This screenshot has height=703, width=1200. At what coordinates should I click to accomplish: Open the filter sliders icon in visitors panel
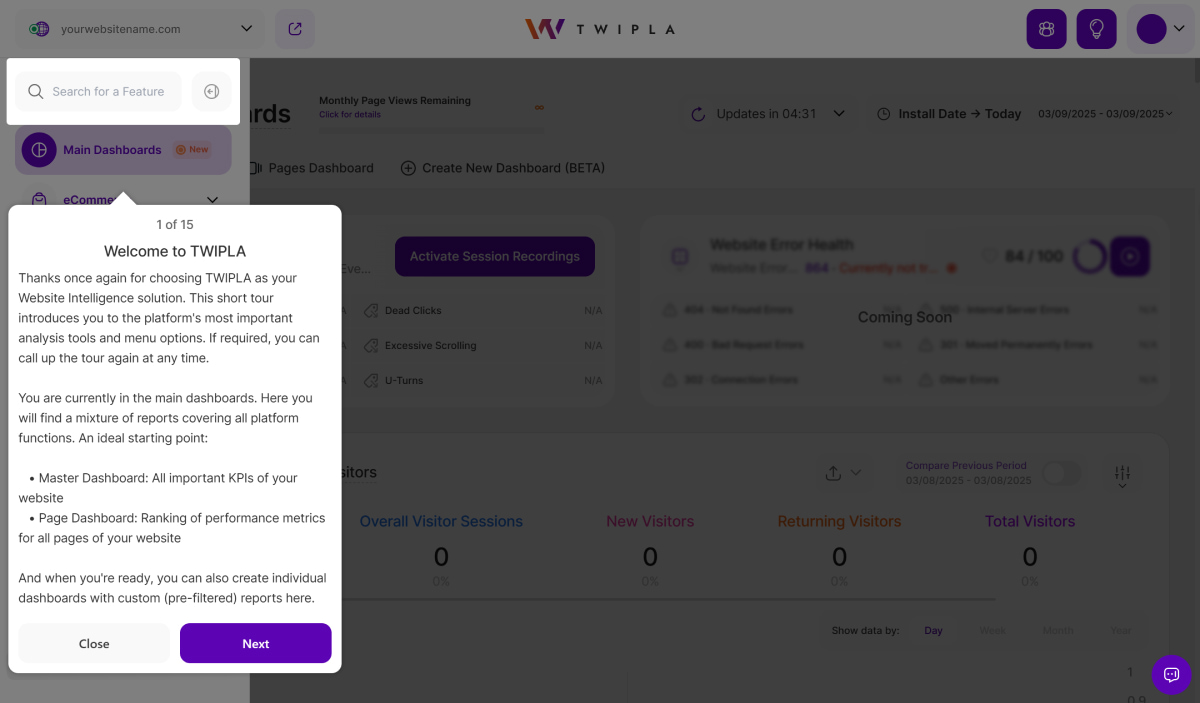click(x=1122, y=474)
